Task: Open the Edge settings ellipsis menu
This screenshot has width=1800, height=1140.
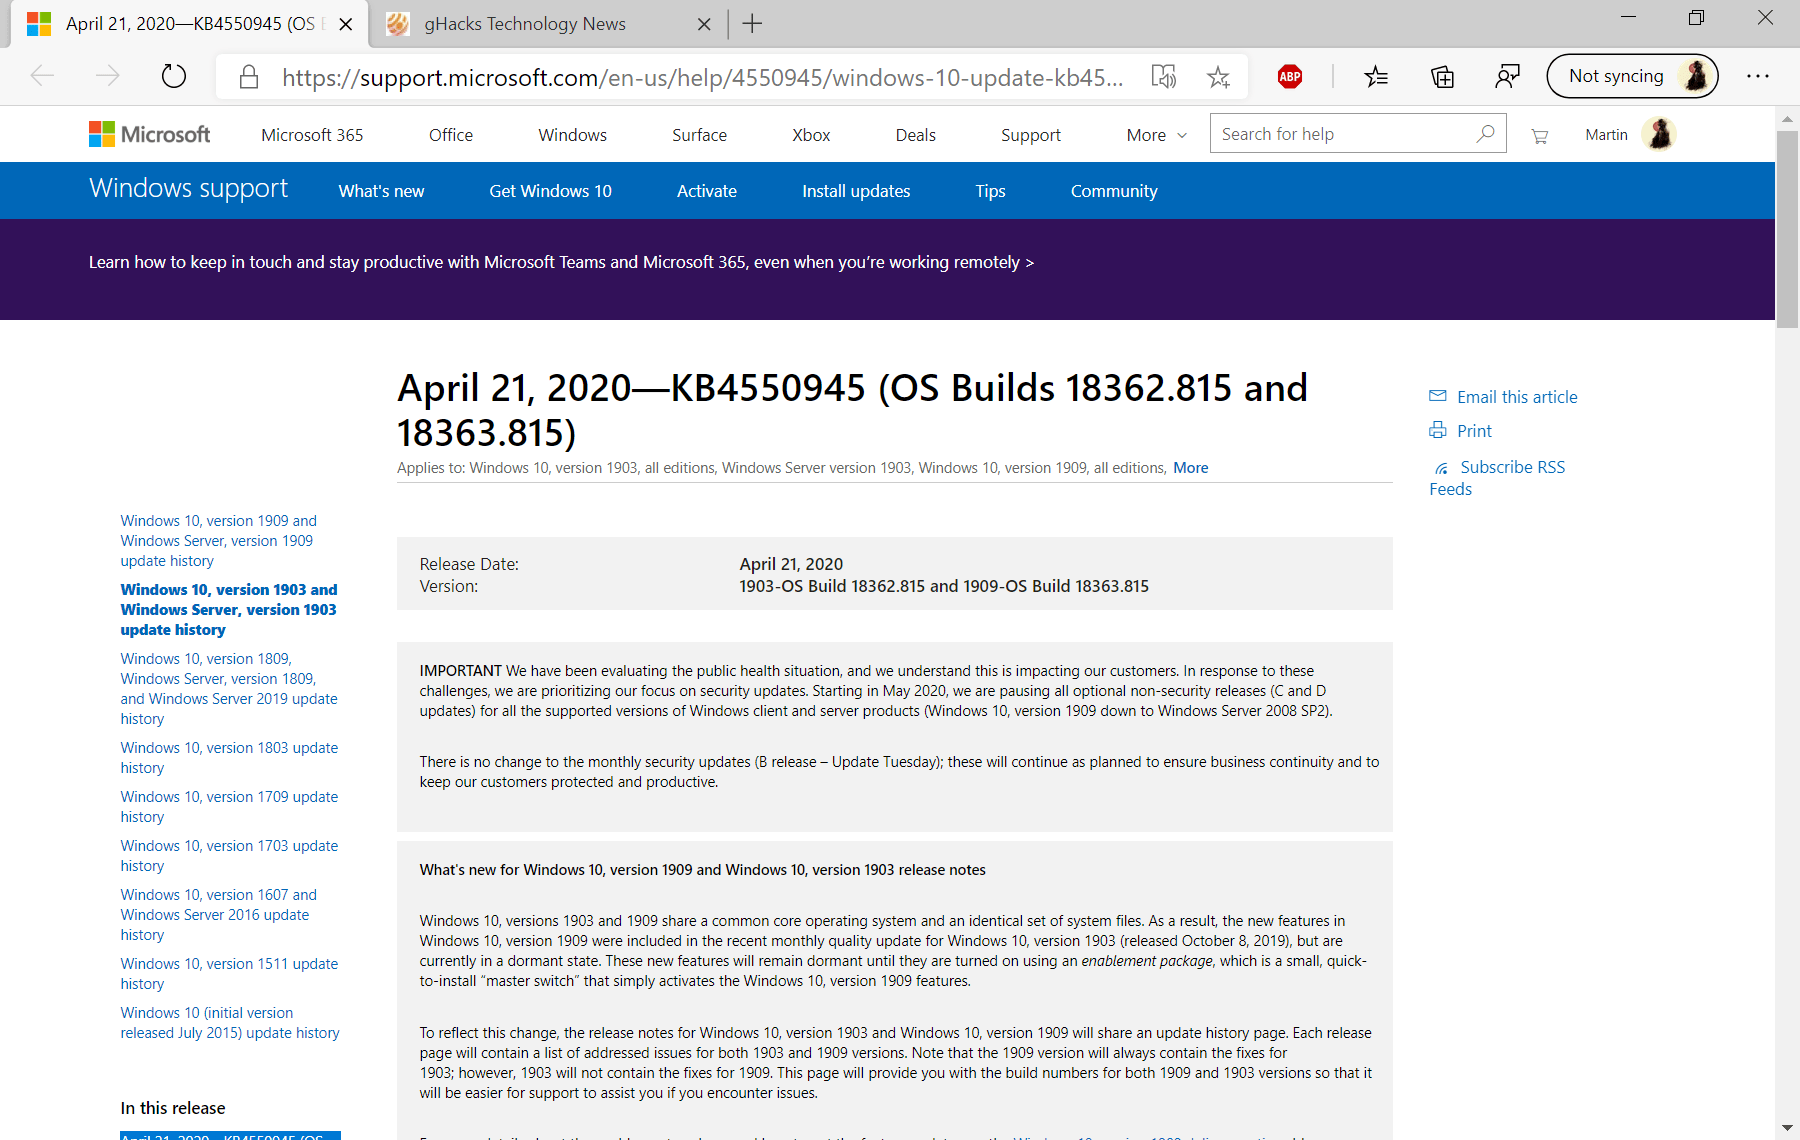Action: pyautogui.click(x=1758, y=76)
